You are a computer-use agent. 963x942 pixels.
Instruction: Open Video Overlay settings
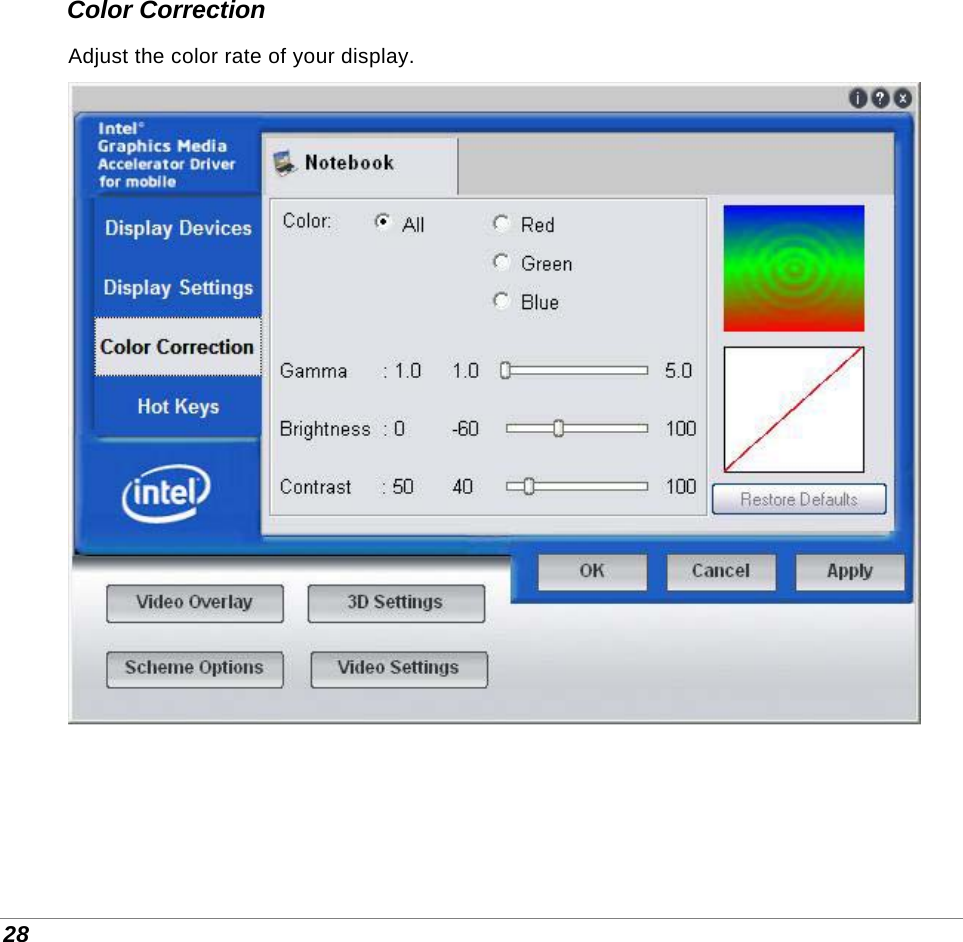[194, 602]
